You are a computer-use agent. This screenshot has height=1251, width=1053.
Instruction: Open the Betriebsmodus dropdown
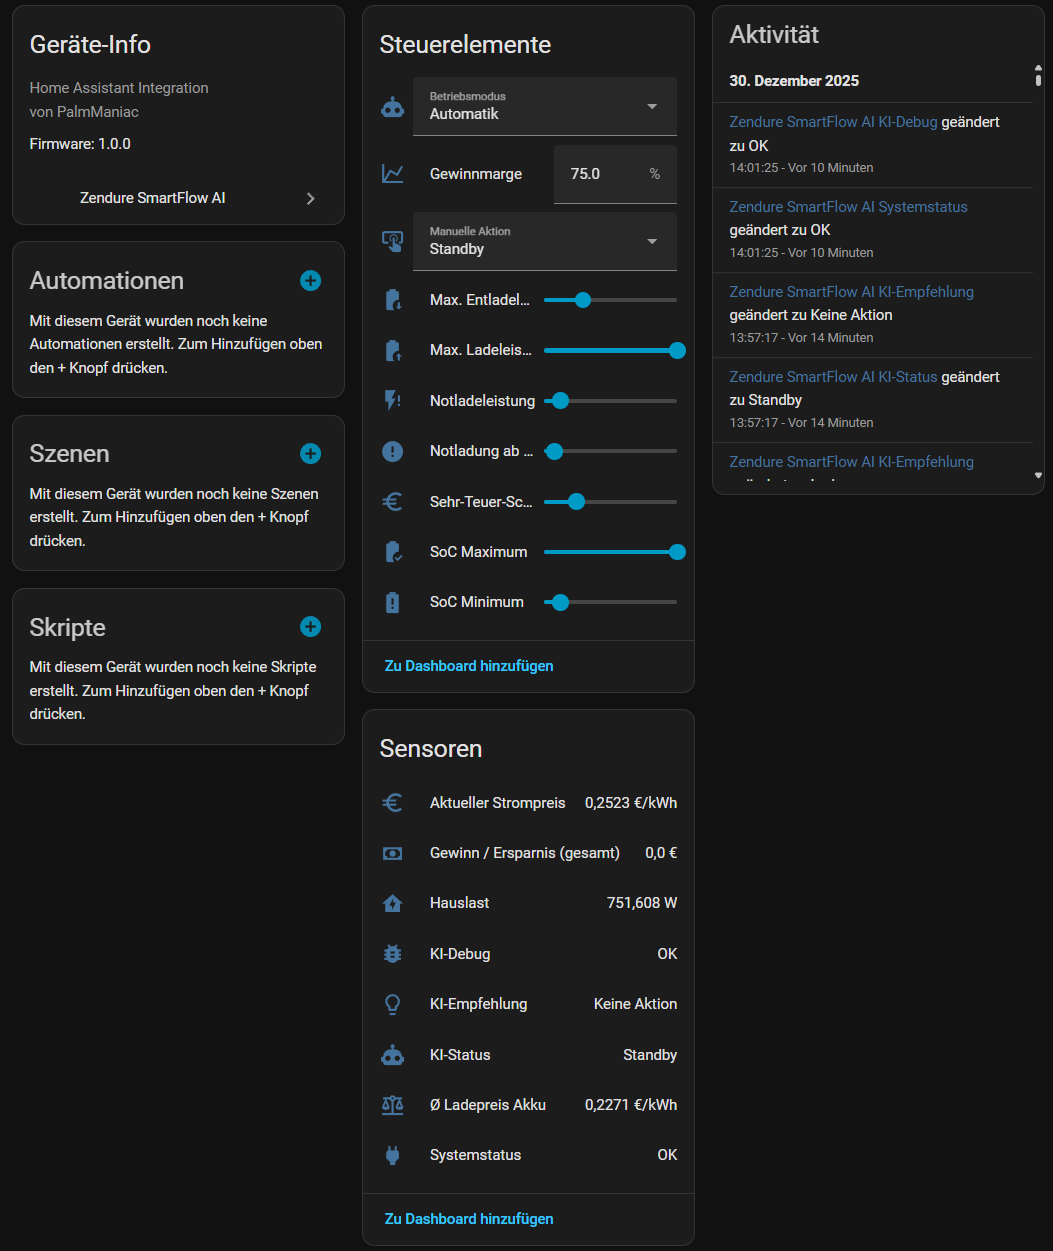click(x=544, y=106)
